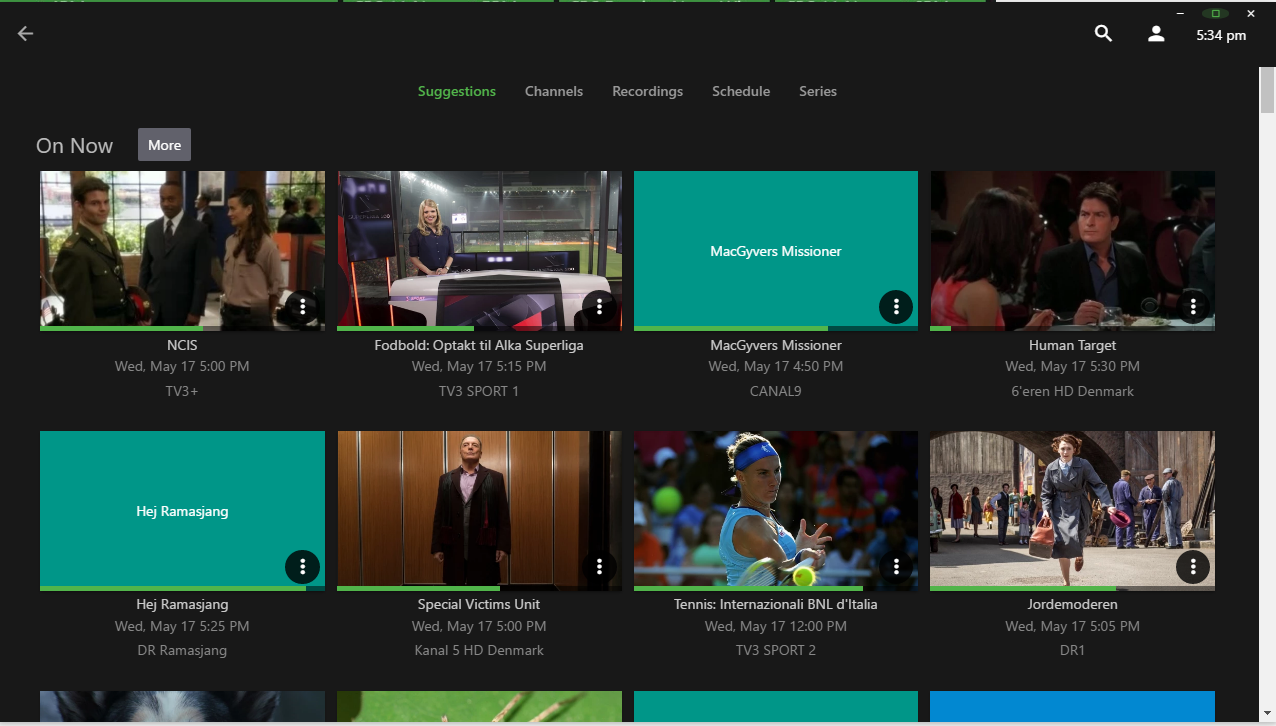Open the search function
Screen dimensions: 1276x726
click(x=1102, y=33)
